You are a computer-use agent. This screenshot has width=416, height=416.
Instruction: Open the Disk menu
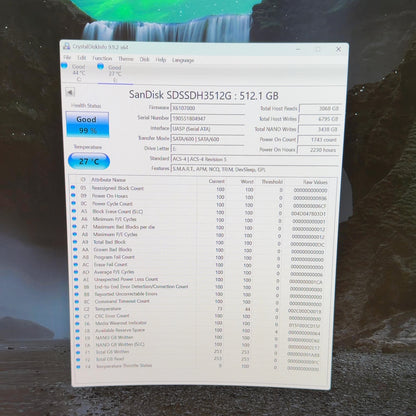click(x=144, y=59)
